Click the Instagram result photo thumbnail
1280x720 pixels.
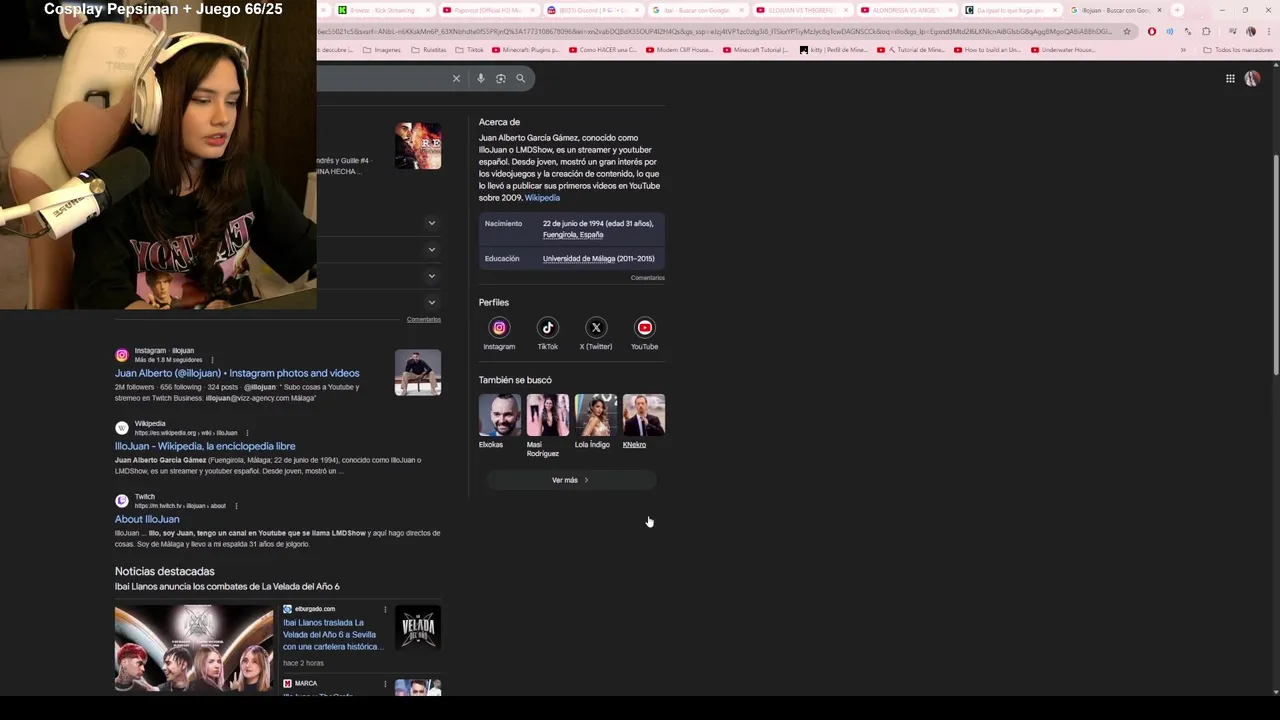(x=418, y=372)
